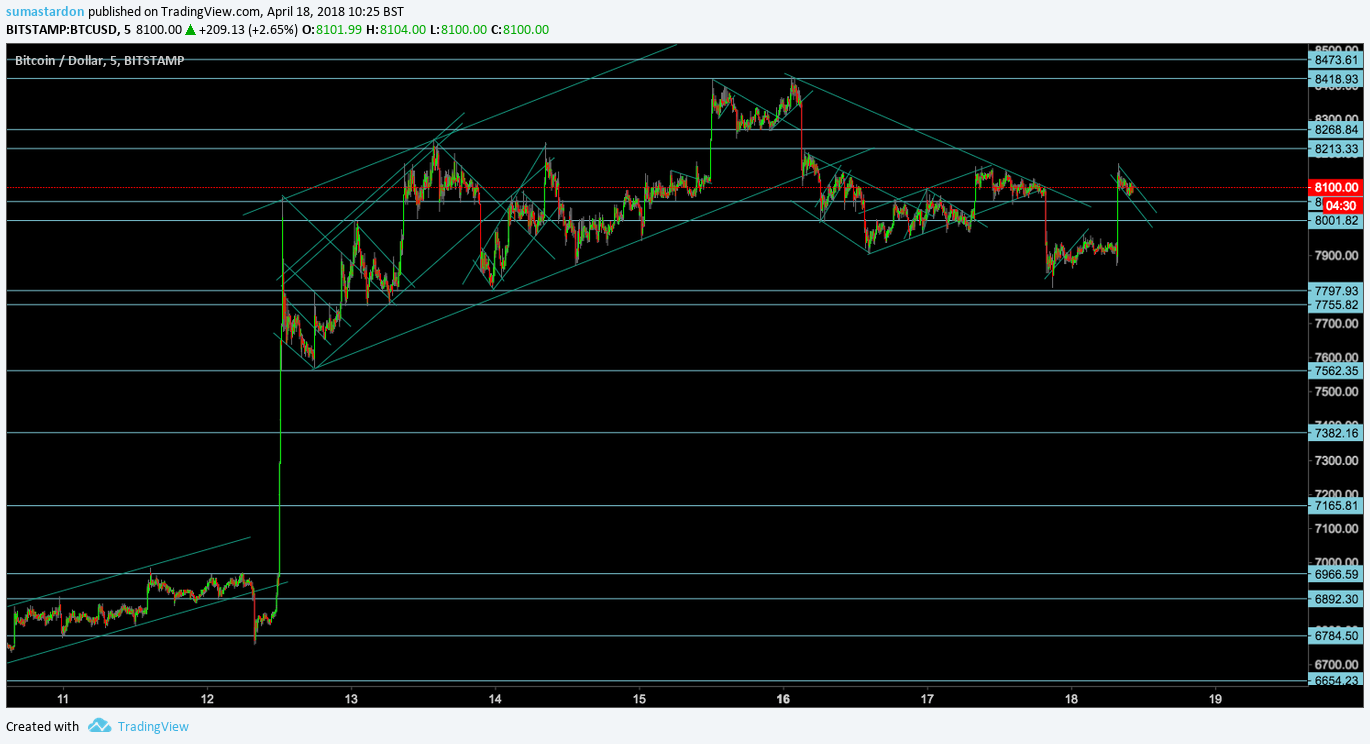Select the 8213.33 price level label
The height and width of the screenshot is (744, 1370).
pyautogui.click(x=1336, y=149)
